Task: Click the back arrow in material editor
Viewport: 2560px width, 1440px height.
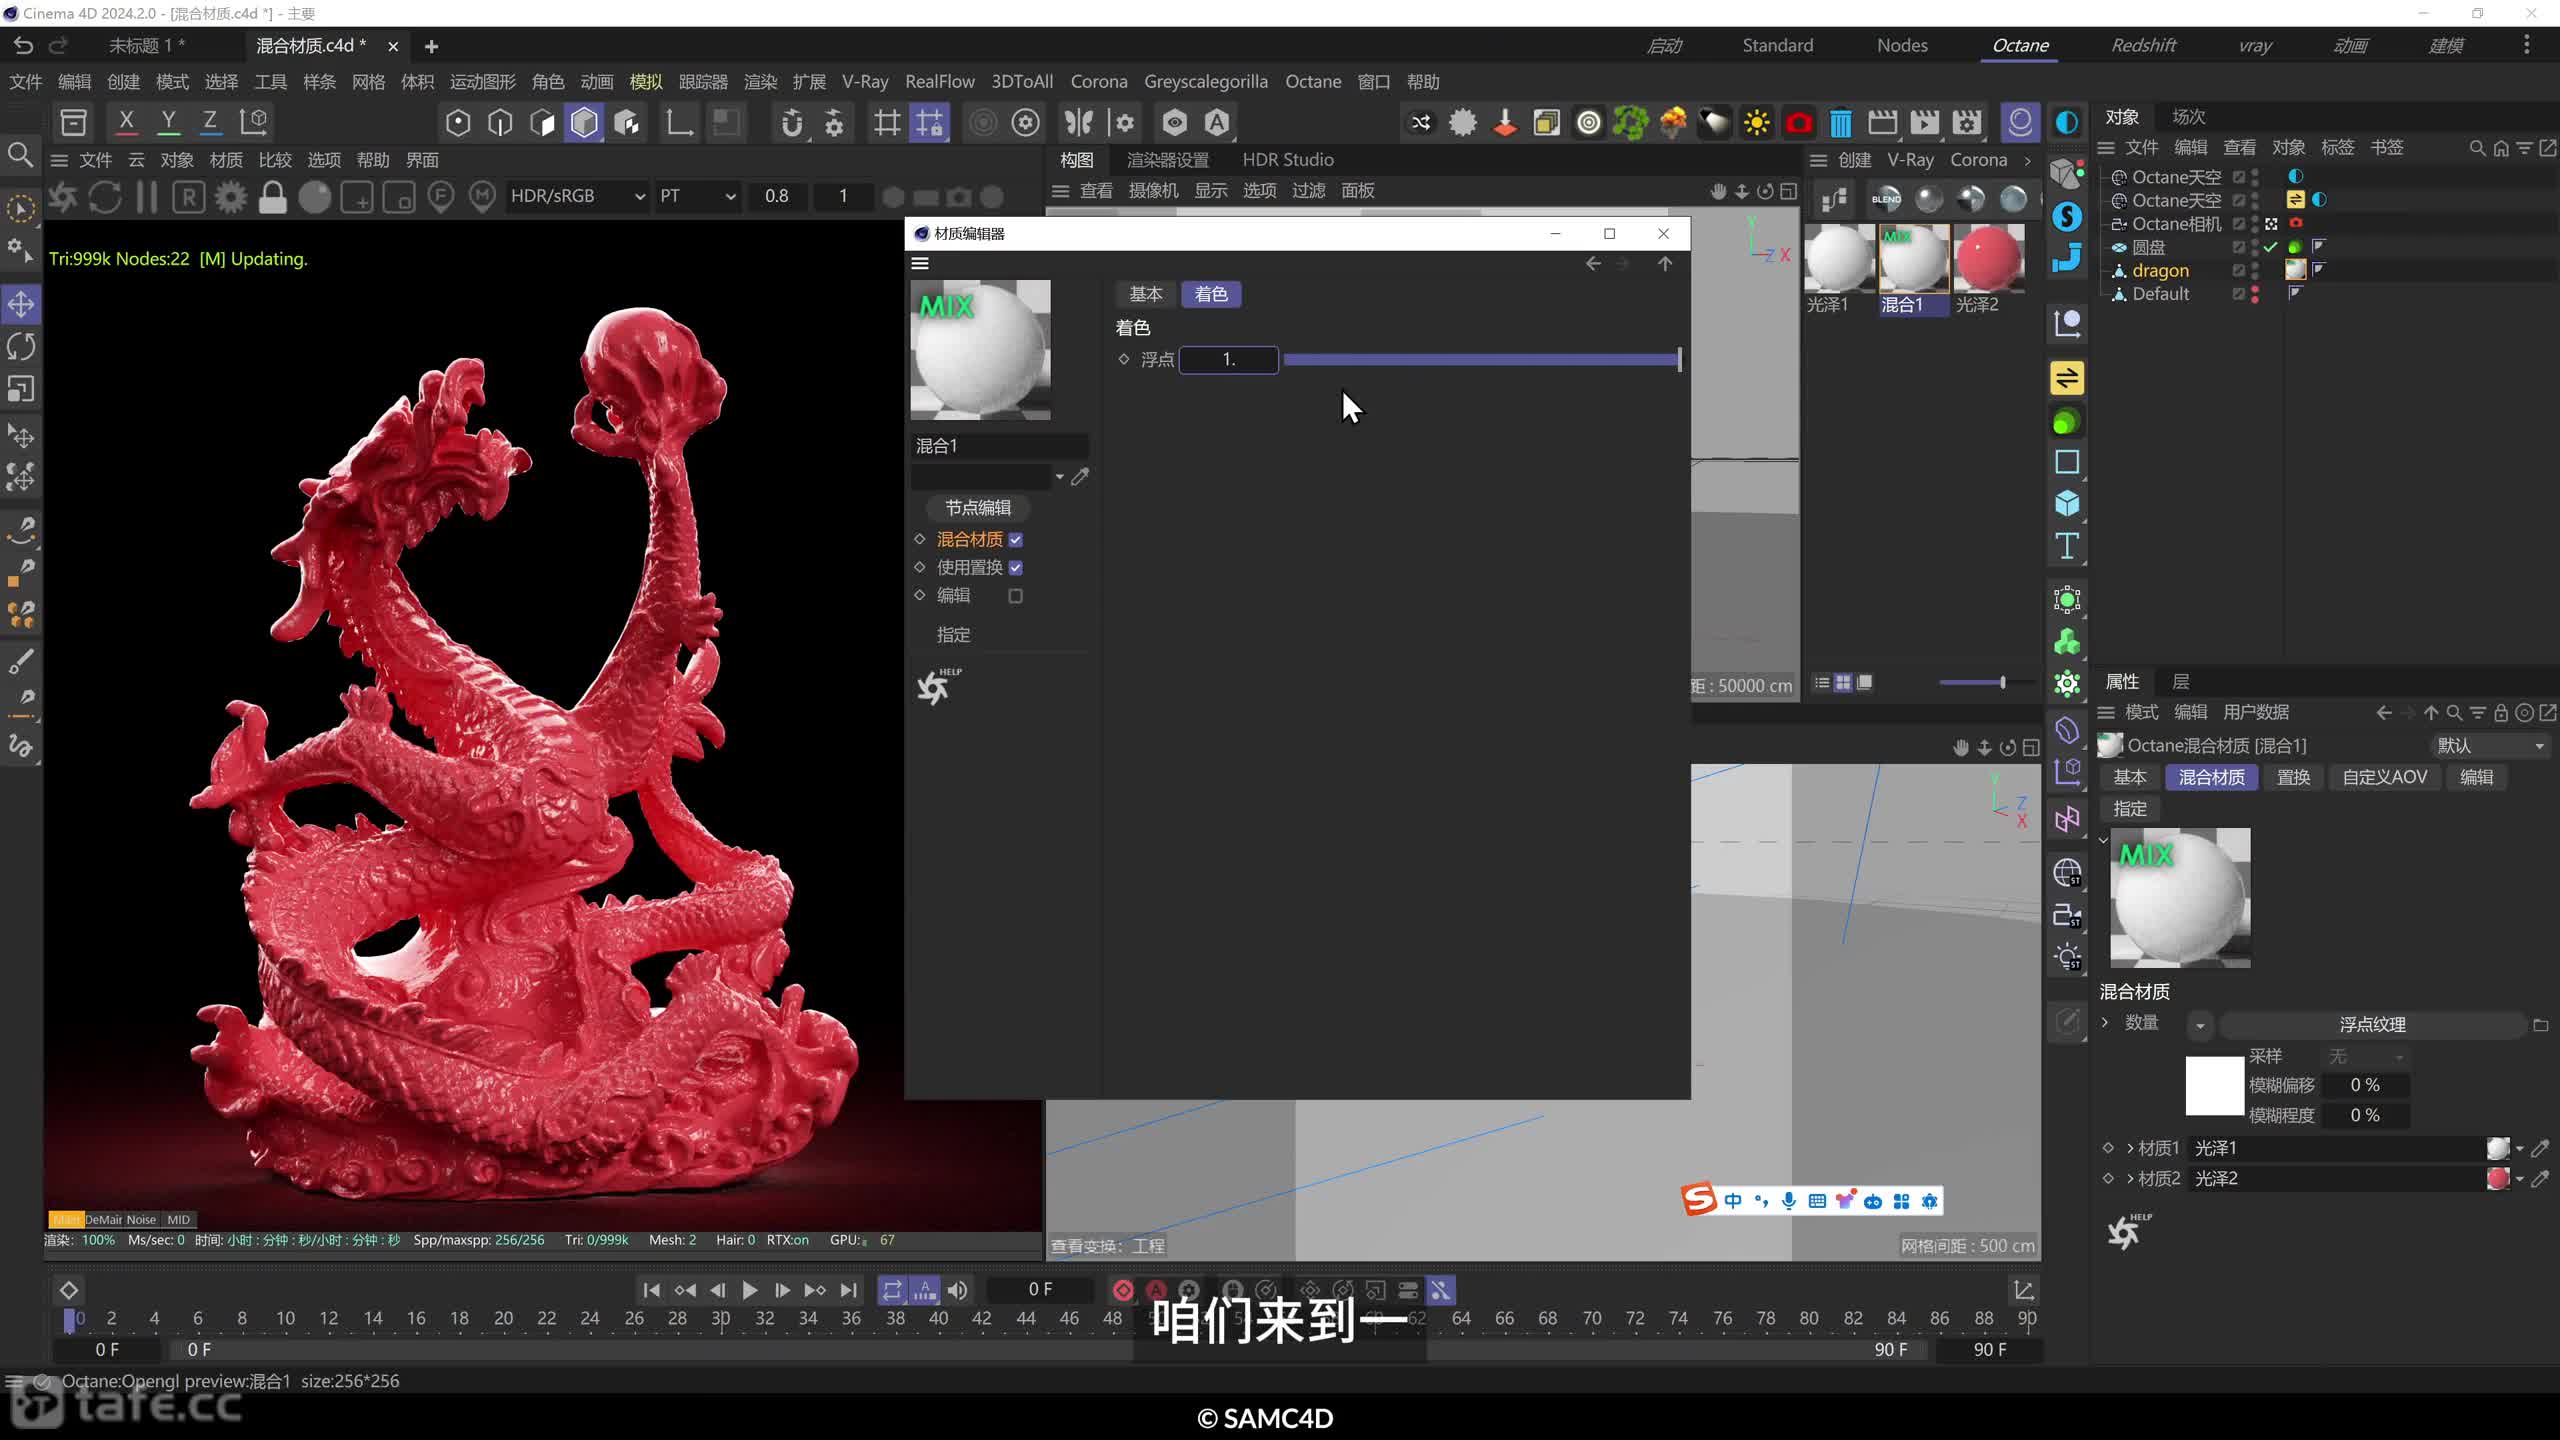Action: click(1593, 264)
